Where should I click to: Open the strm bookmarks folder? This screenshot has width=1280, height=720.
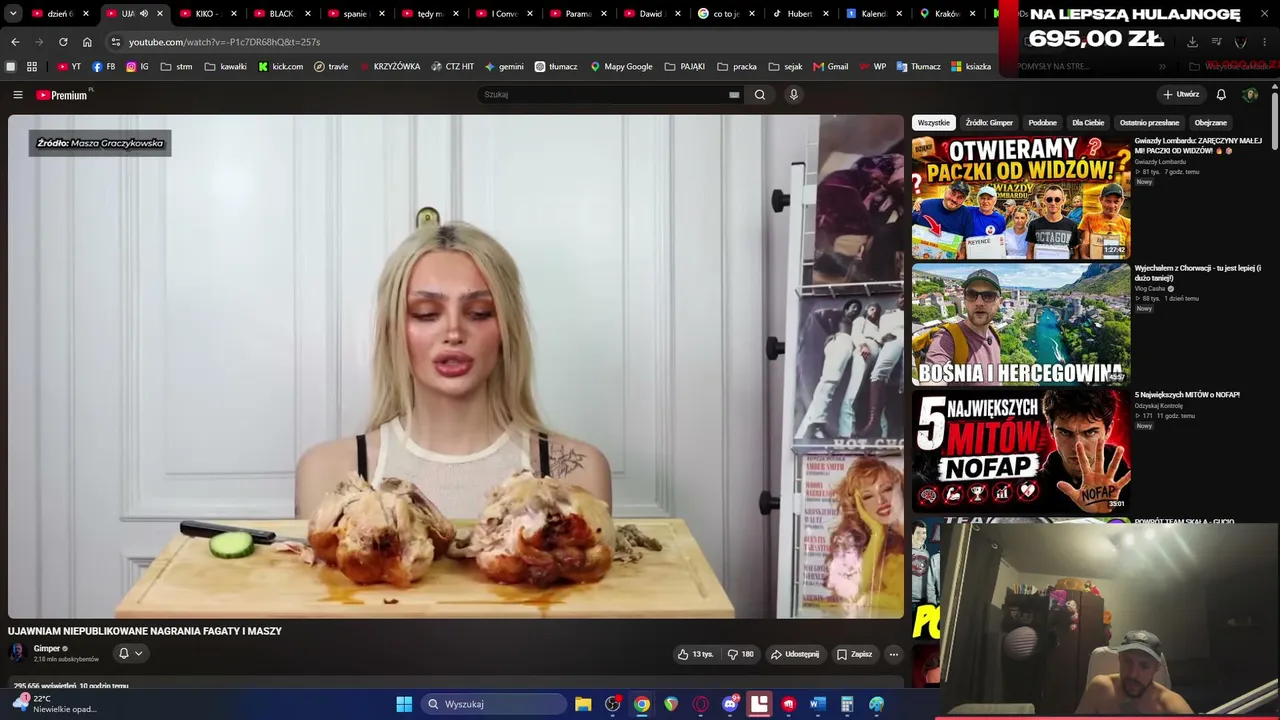coord(176,67)
